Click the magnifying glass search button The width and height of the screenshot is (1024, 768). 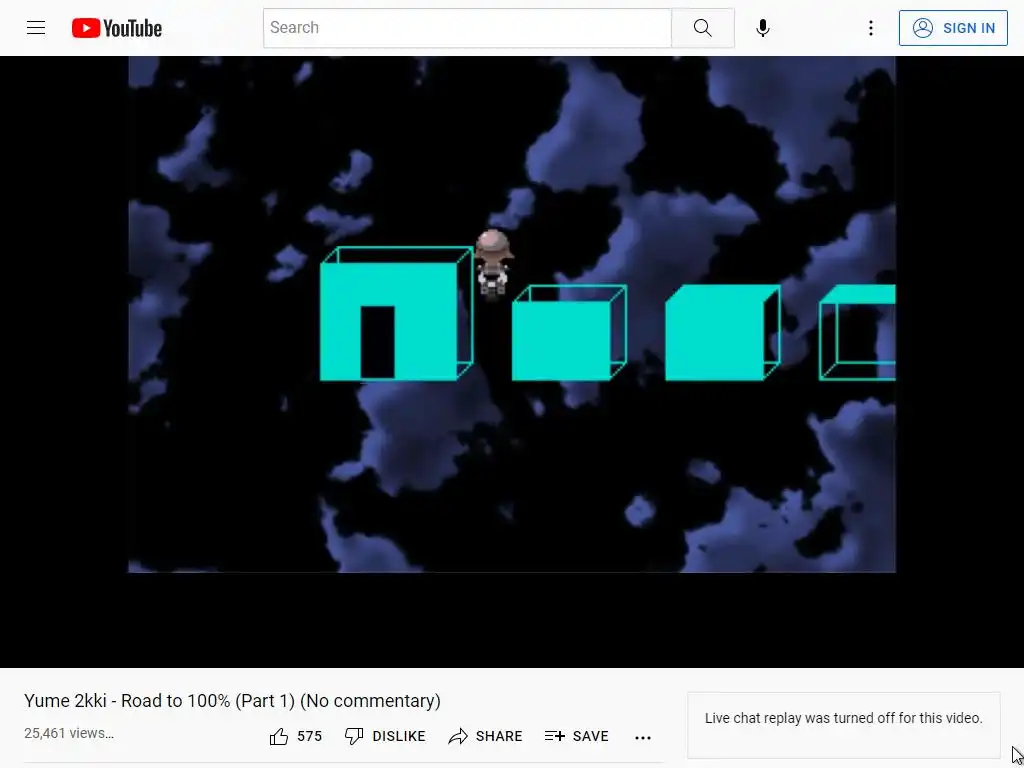click(703, 27)
